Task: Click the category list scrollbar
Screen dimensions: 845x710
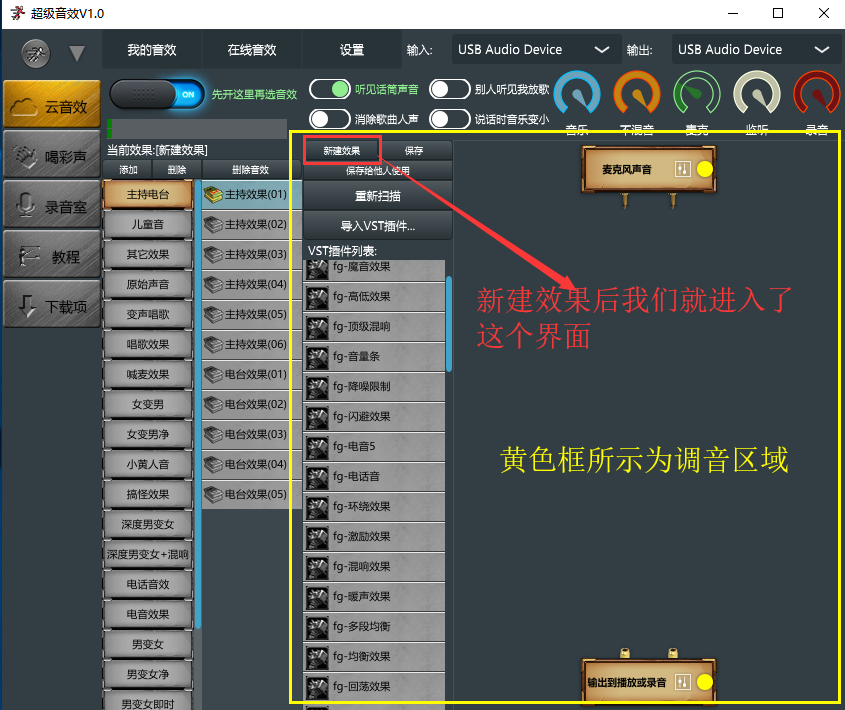Action: [198, 404]
